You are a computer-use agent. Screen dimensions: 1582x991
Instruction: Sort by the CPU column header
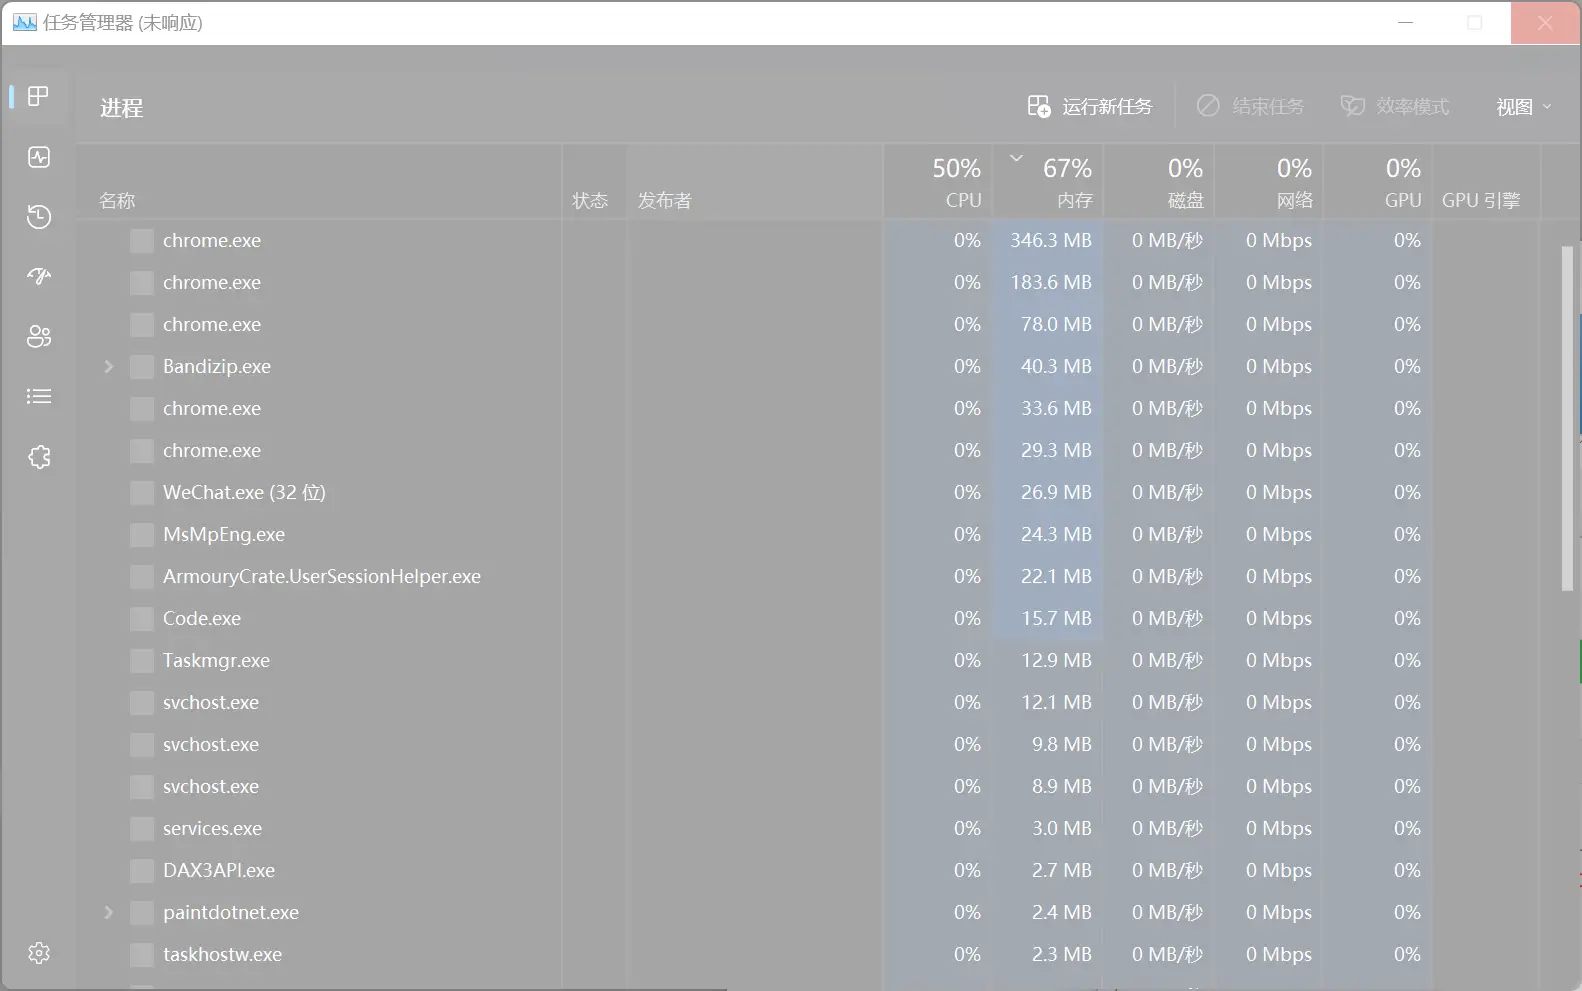(x=939, y=182)
